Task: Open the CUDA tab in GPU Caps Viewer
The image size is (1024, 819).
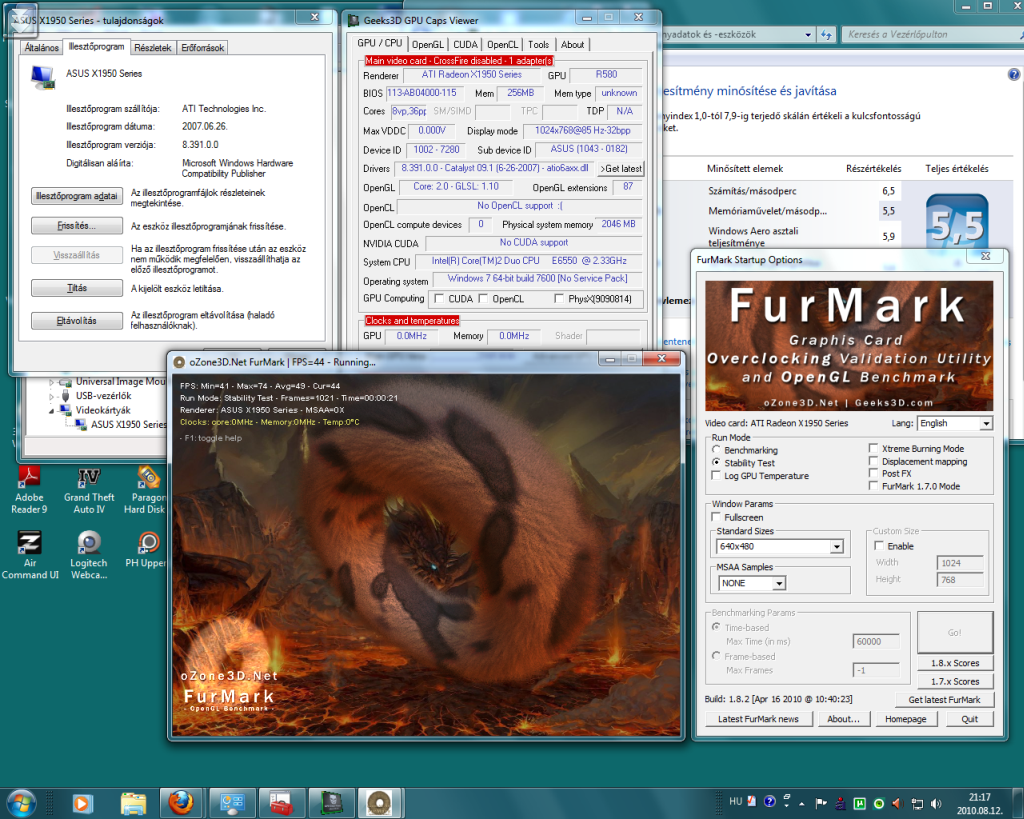Action: pyautogui.click(x=465, y=44)
